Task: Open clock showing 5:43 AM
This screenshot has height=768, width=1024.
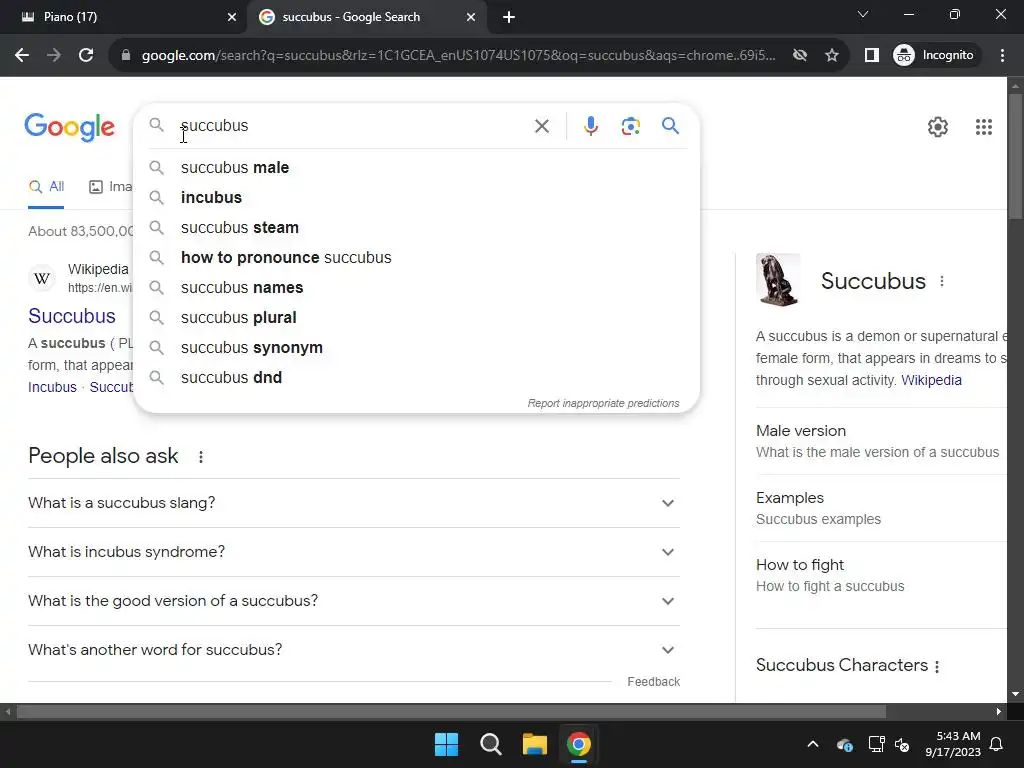Action: pyautogui.click(x=953, y=744)
